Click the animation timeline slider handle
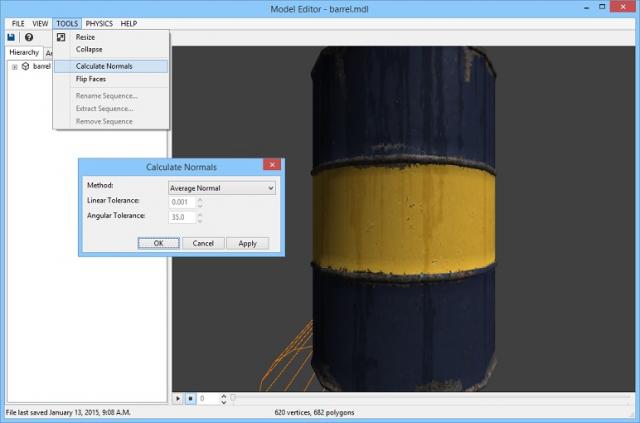The width and height of the screenshot is (640, 423). click(x=233, y=398)
